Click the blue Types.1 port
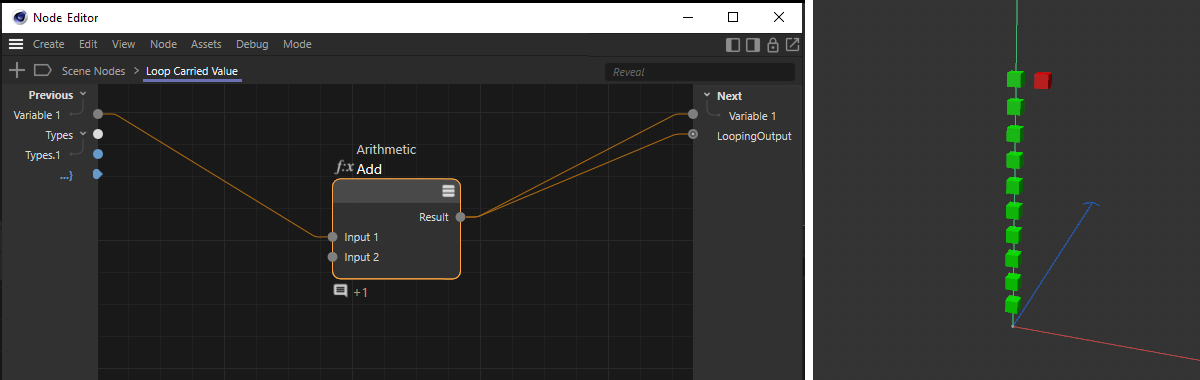 coord(97,154)
